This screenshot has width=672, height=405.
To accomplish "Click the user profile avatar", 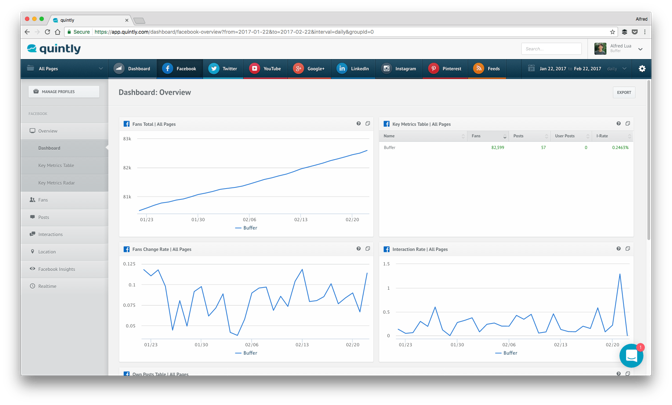I will pos(600,48).
